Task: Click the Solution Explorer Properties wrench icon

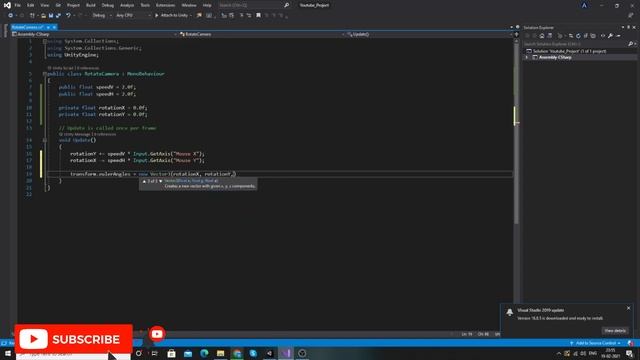Action: tap(610, 36)
